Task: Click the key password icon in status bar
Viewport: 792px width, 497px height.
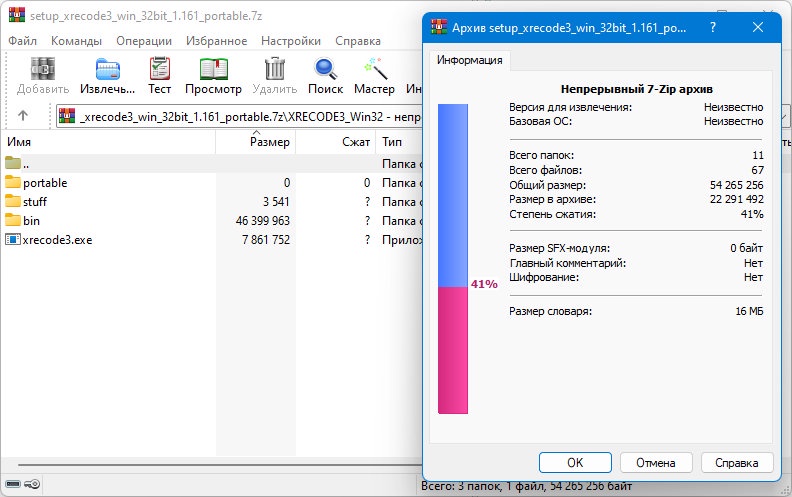Action: coord(32,484)
